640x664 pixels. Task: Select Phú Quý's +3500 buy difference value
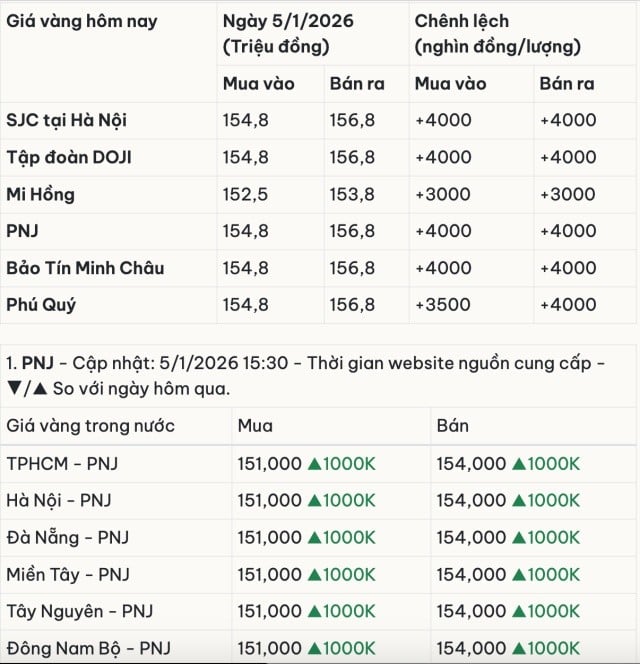[x=439, y=305]
